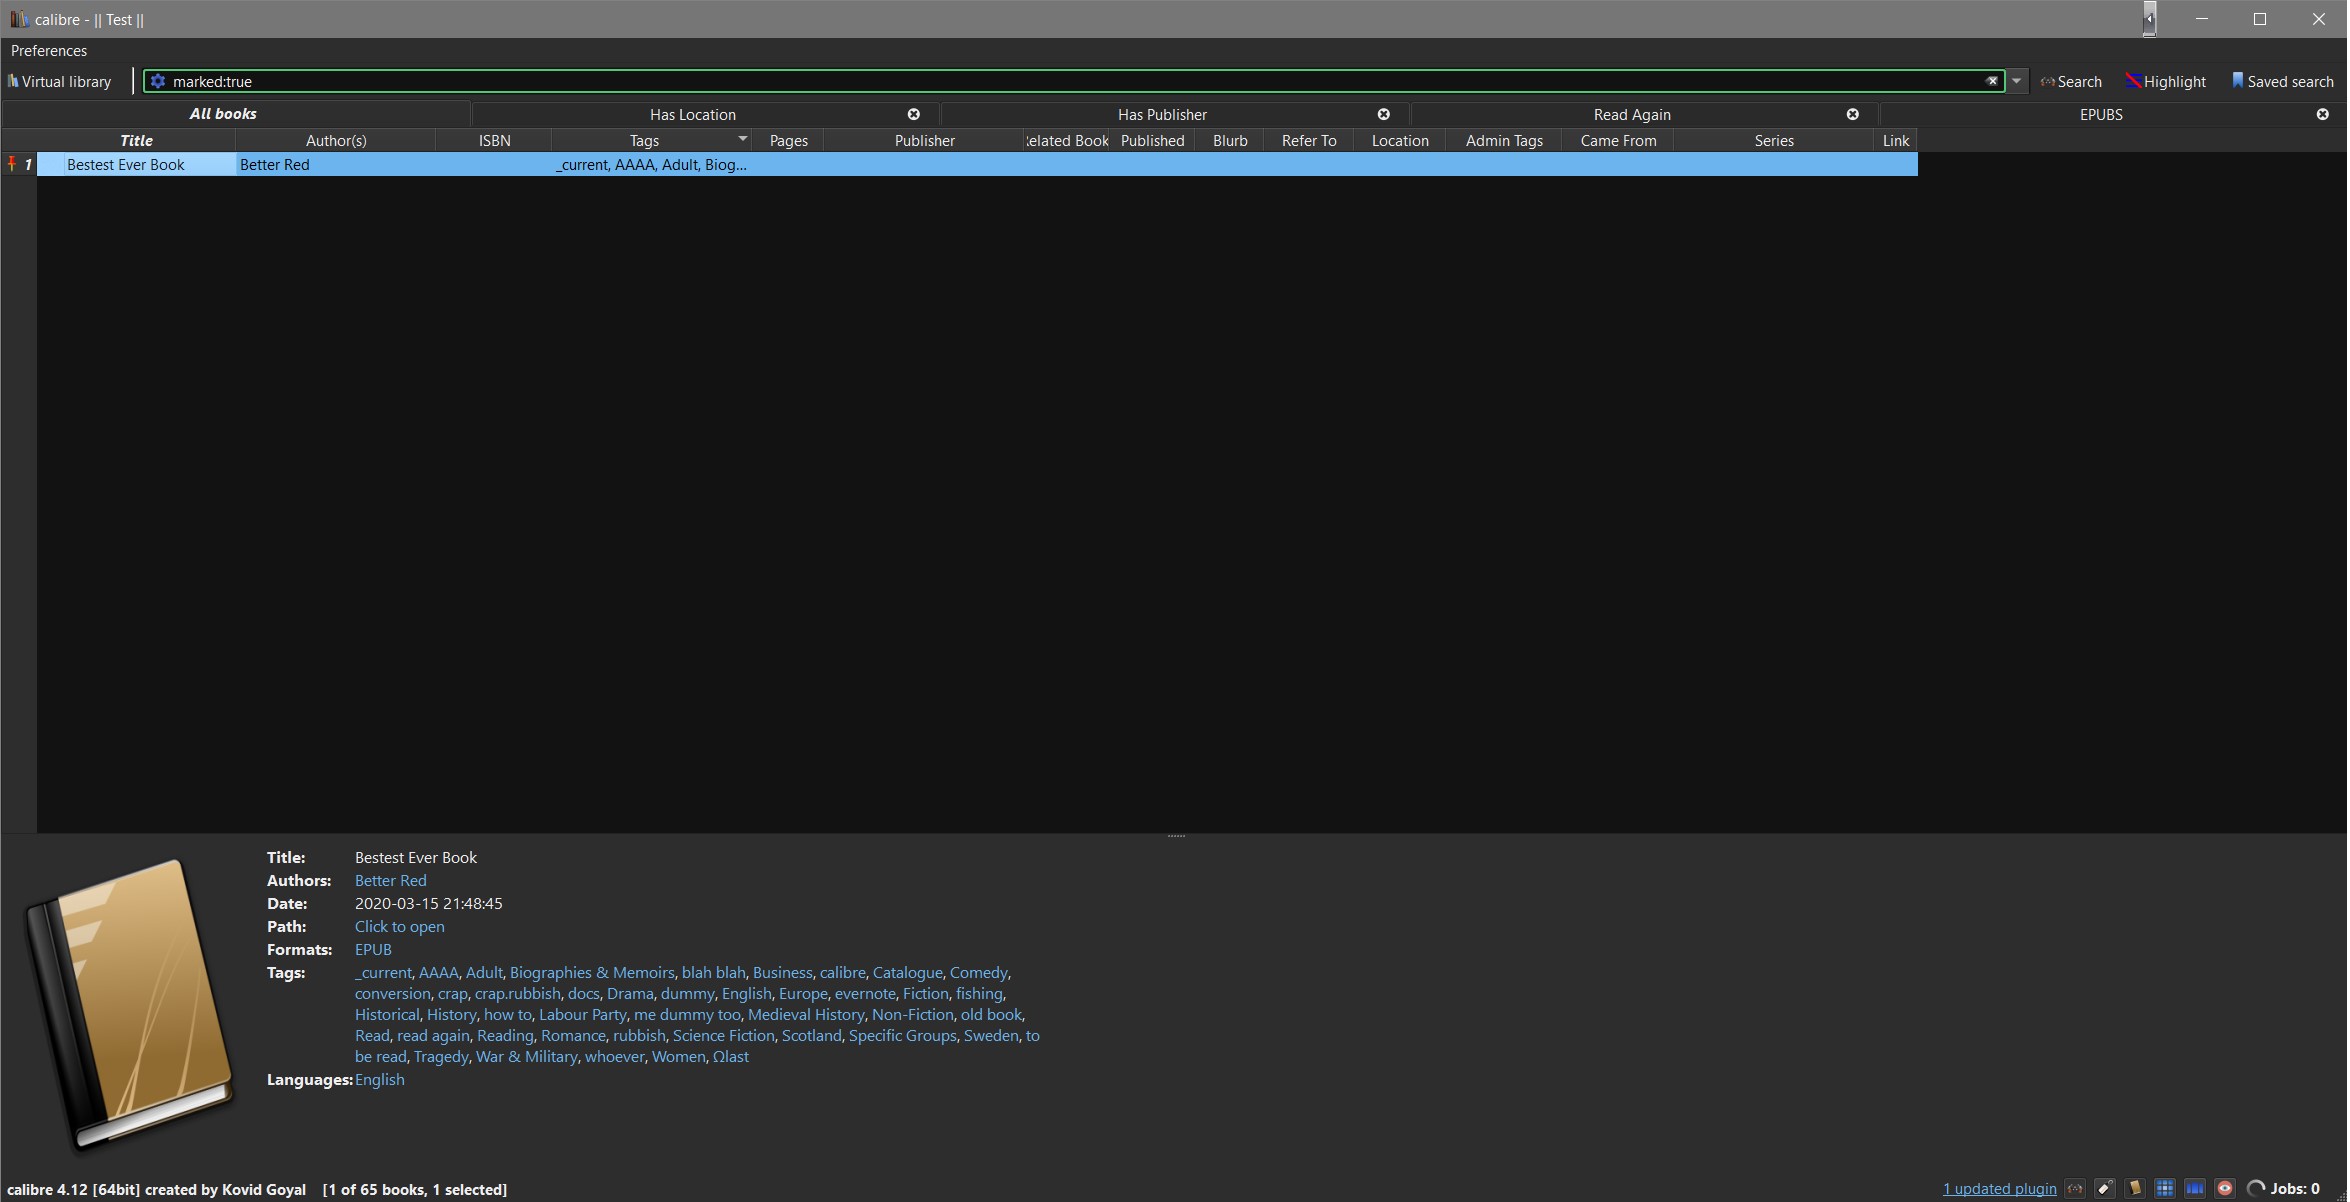Toggle the Book details eye icon

[x=2226, y=1189]
